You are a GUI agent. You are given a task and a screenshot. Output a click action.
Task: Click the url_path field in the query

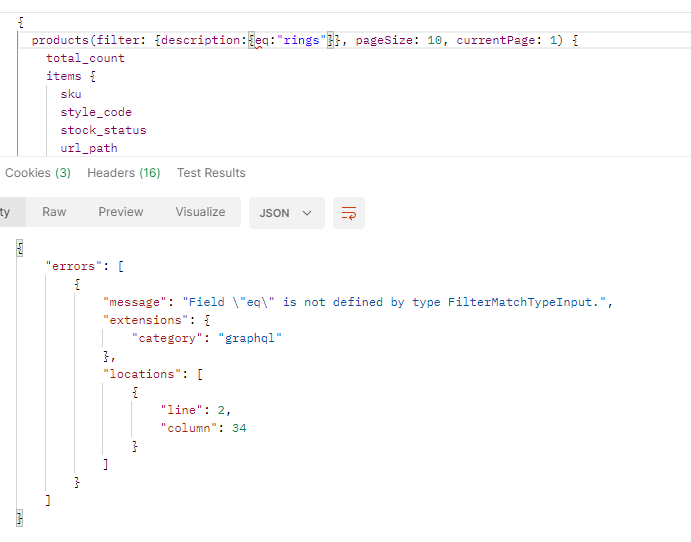pyautogui.click(x=89, y=149)
